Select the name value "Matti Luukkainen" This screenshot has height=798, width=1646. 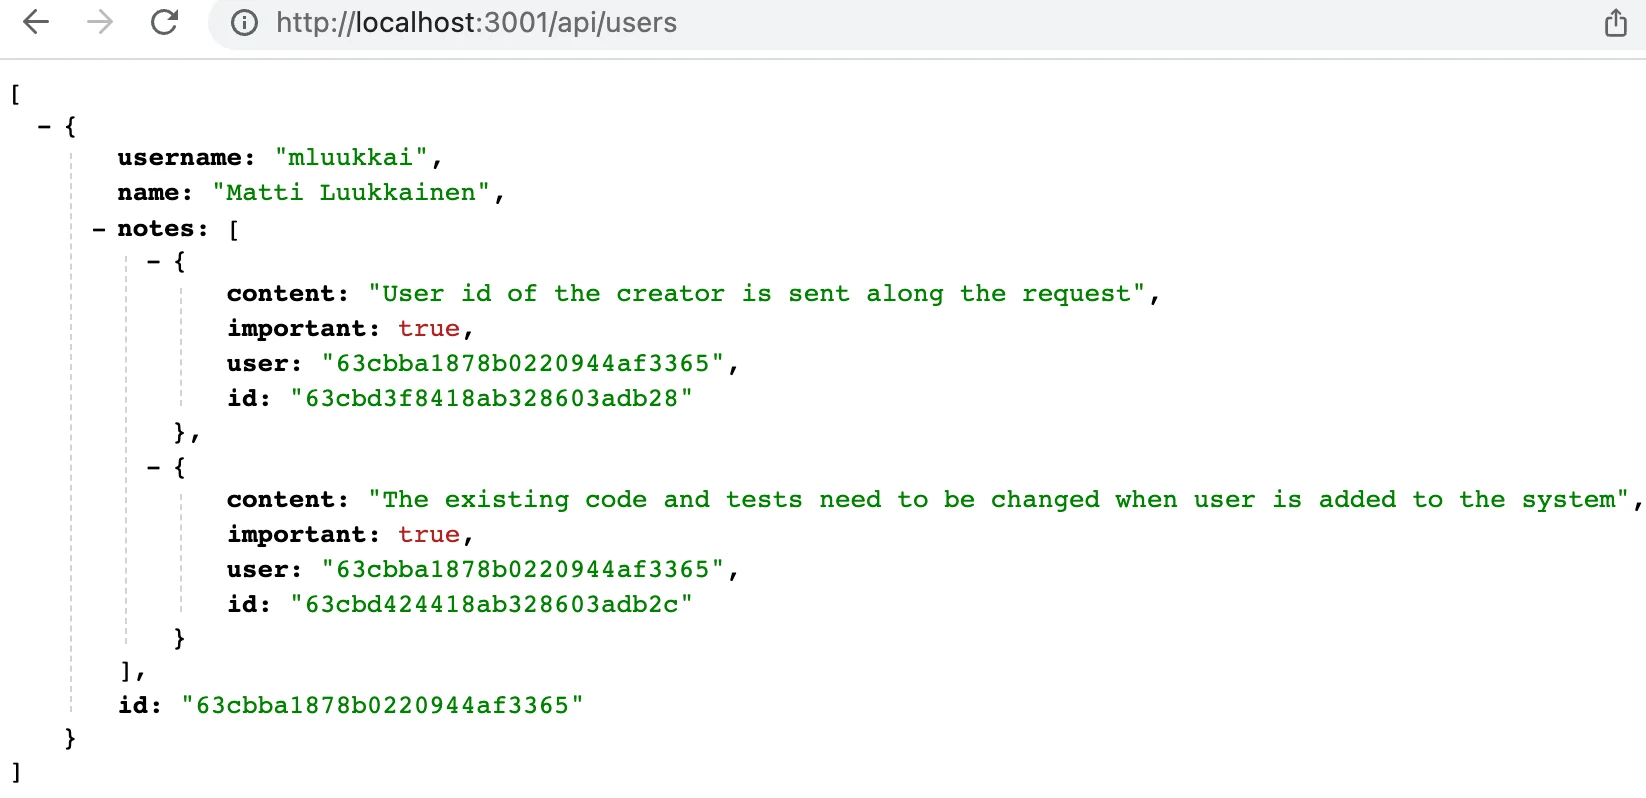(351, 193)
